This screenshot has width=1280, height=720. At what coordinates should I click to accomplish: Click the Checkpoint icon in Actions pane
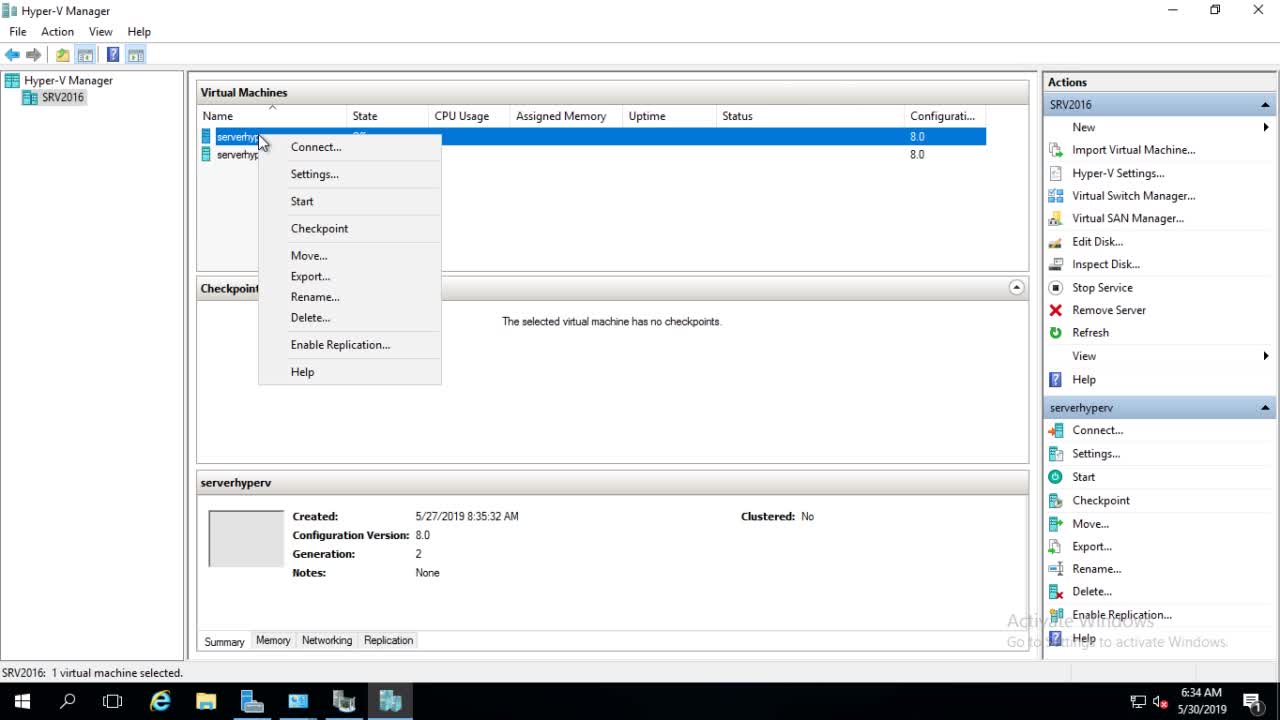coord(1055,500)
